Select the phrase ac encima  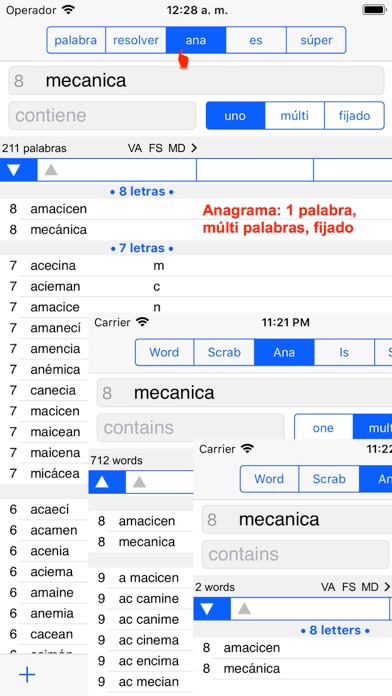(x=149, y=661)
